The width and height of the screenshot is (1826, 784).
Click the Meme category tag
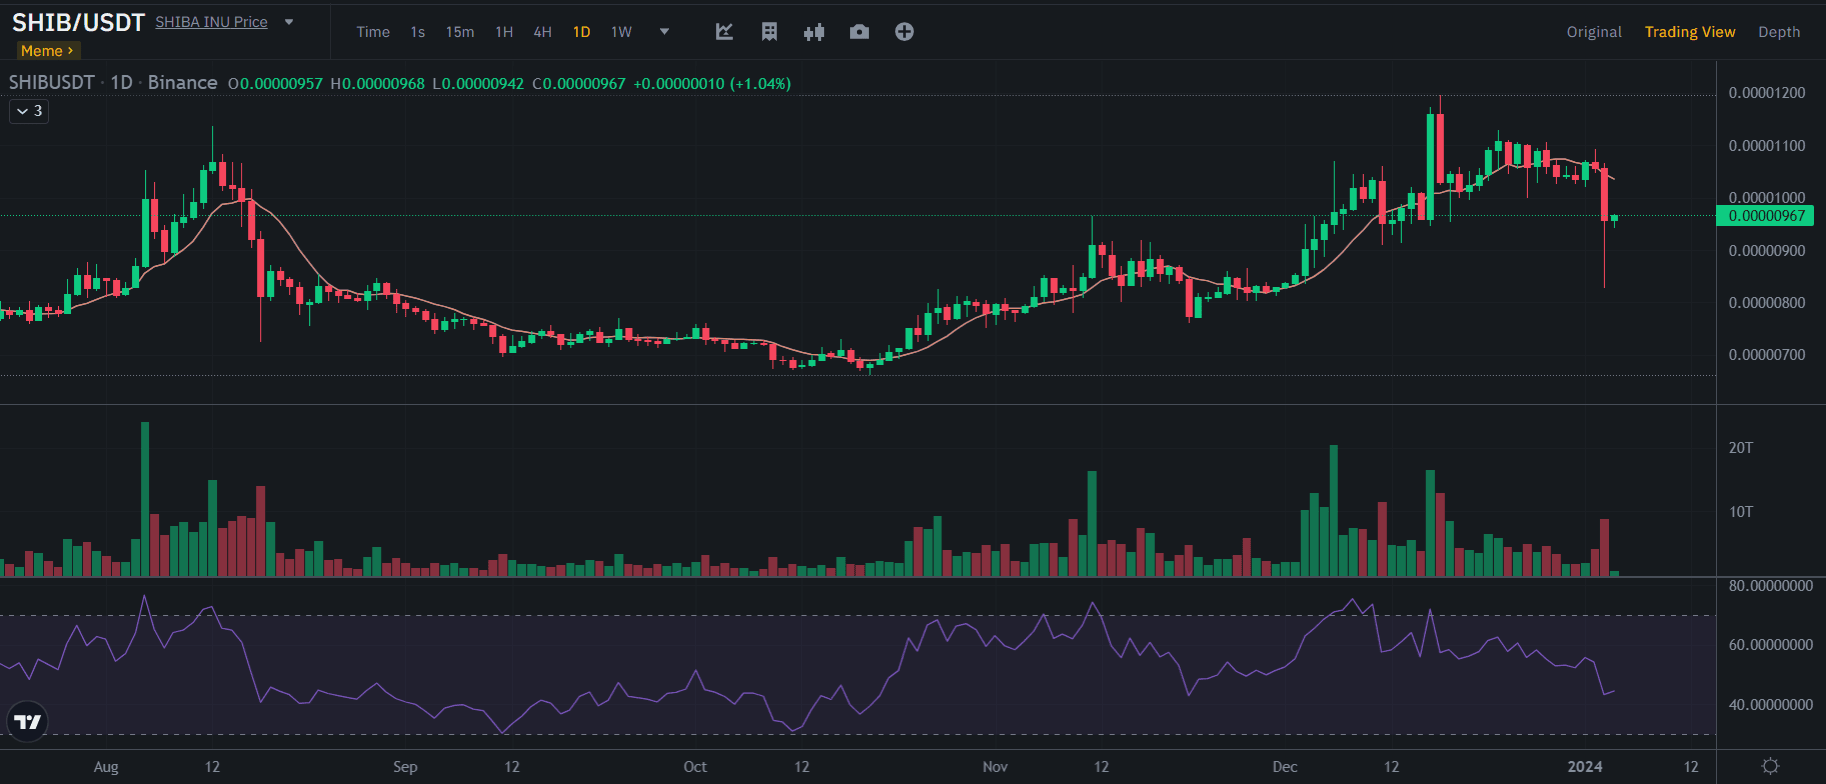point(46,51)
